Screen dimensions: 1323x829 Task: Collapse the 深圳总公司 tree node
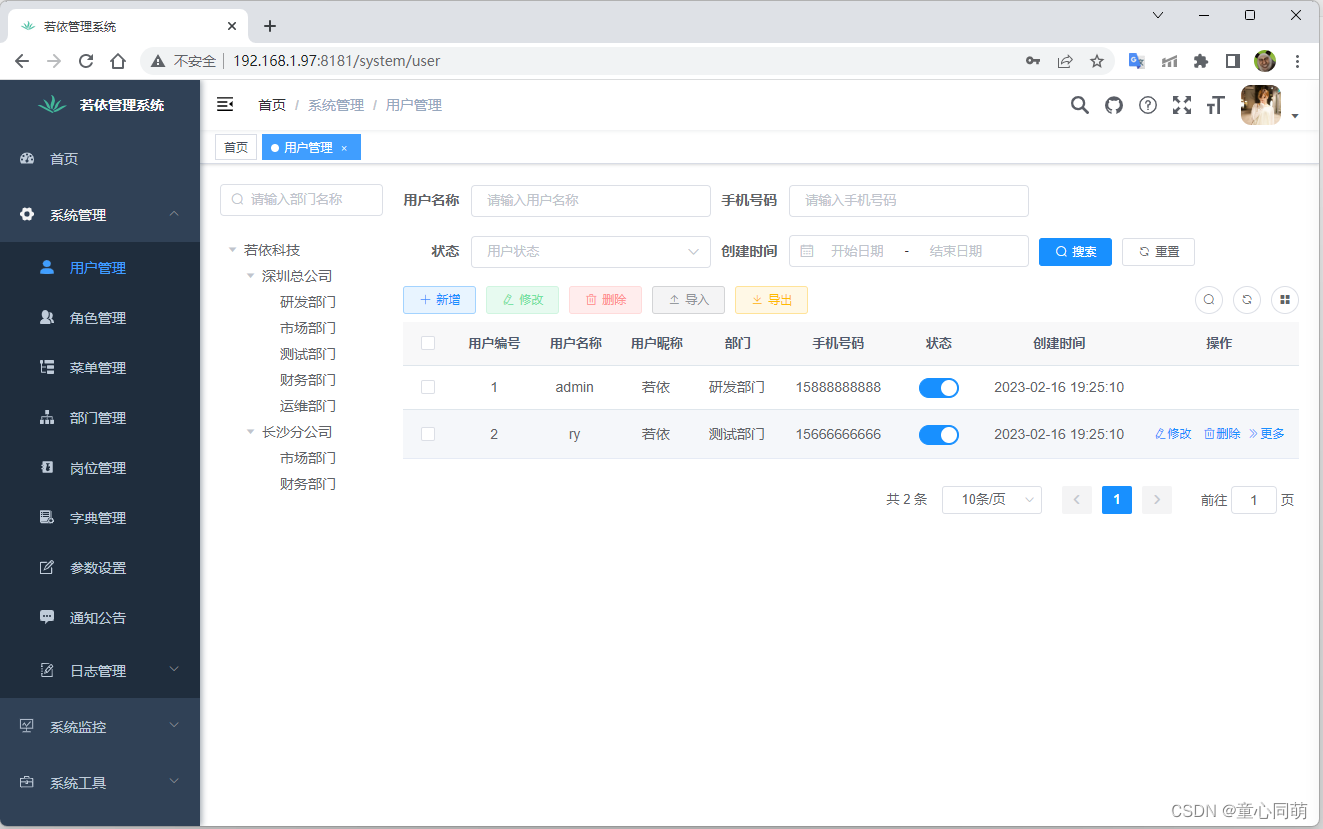[x=250, y=276]
